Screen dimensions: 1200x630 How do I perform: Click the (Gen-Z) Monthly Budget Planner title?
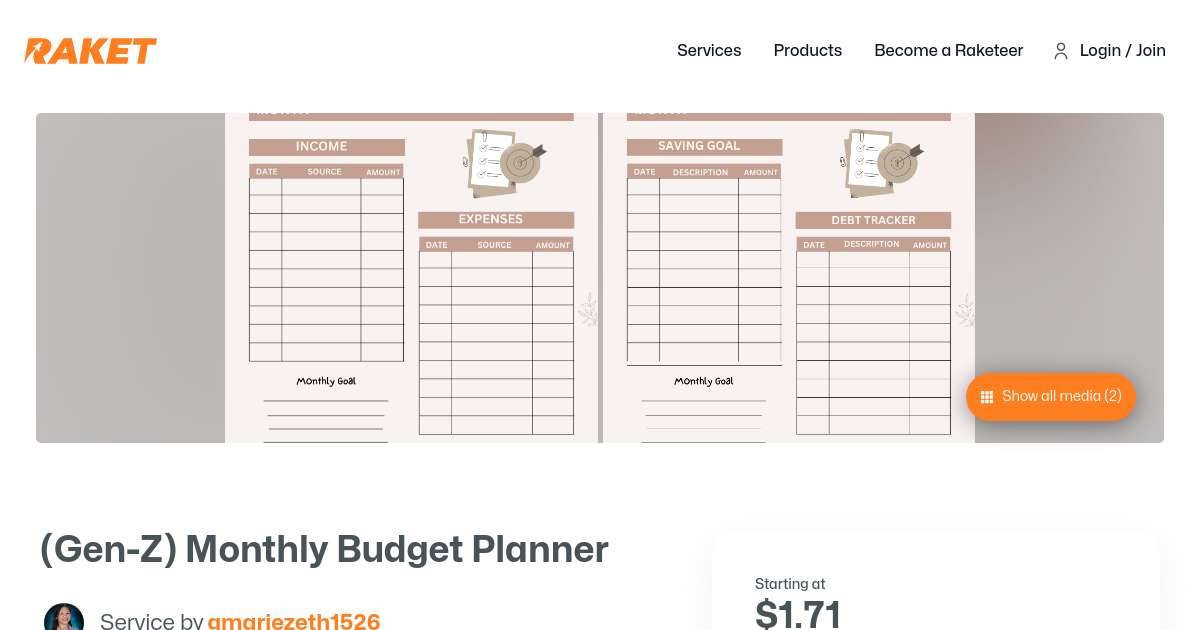tap(324, 548)
